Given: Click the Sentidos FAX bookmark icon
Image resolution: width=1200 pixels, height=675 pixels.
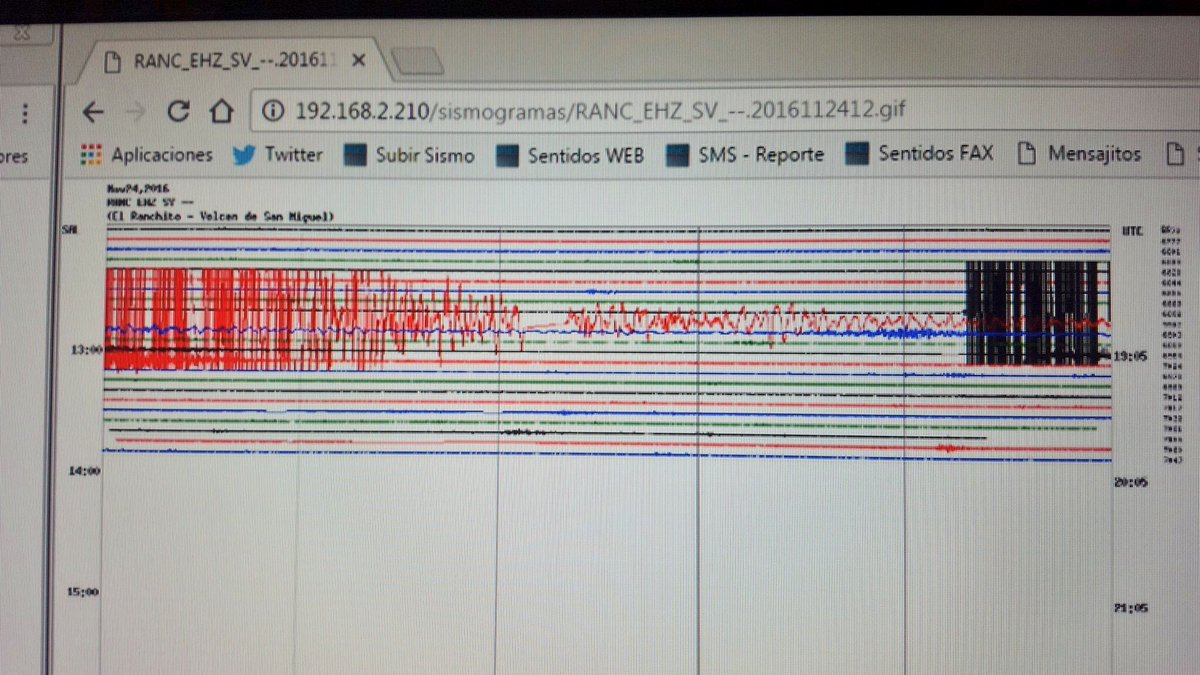Looking at the screenshot, I should (857, 154).
